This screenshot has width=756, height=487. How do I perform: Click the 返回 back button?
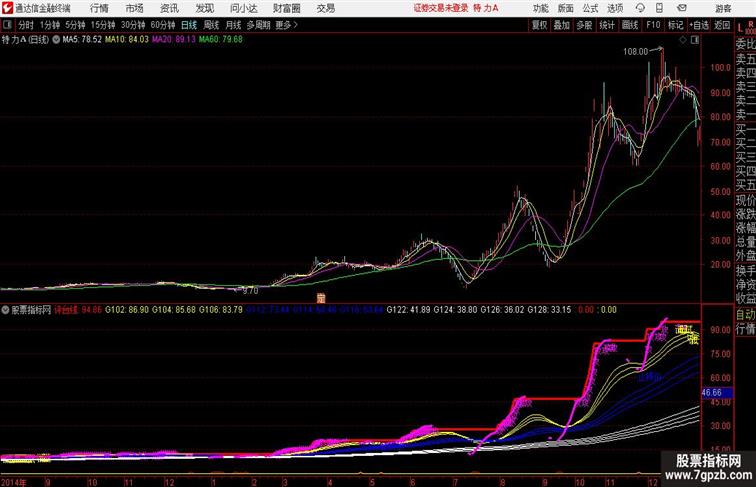click(x=722, y=25)
